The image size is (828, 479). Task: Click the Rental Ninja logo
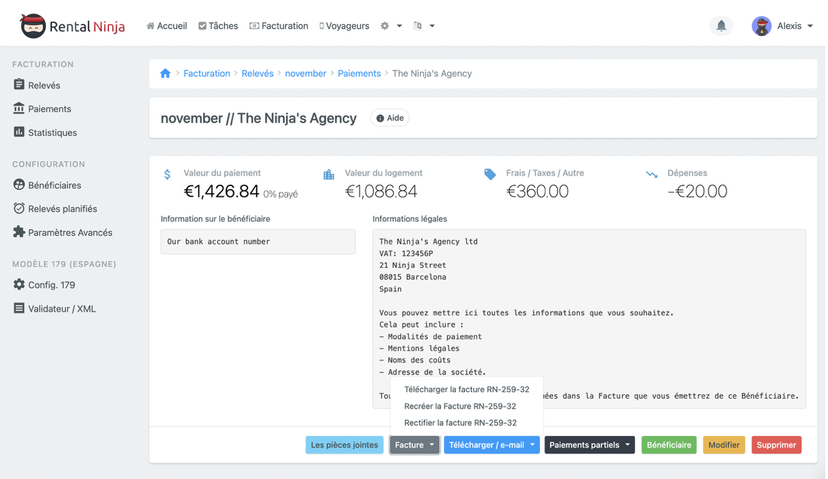tap(72, 26)
